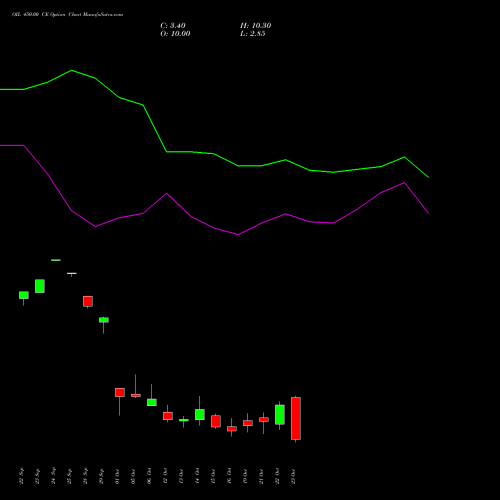This screenshot has width=500, height=500.
Task: Click the '22 Sep' date axis label
Action: (x=21, y=476)
